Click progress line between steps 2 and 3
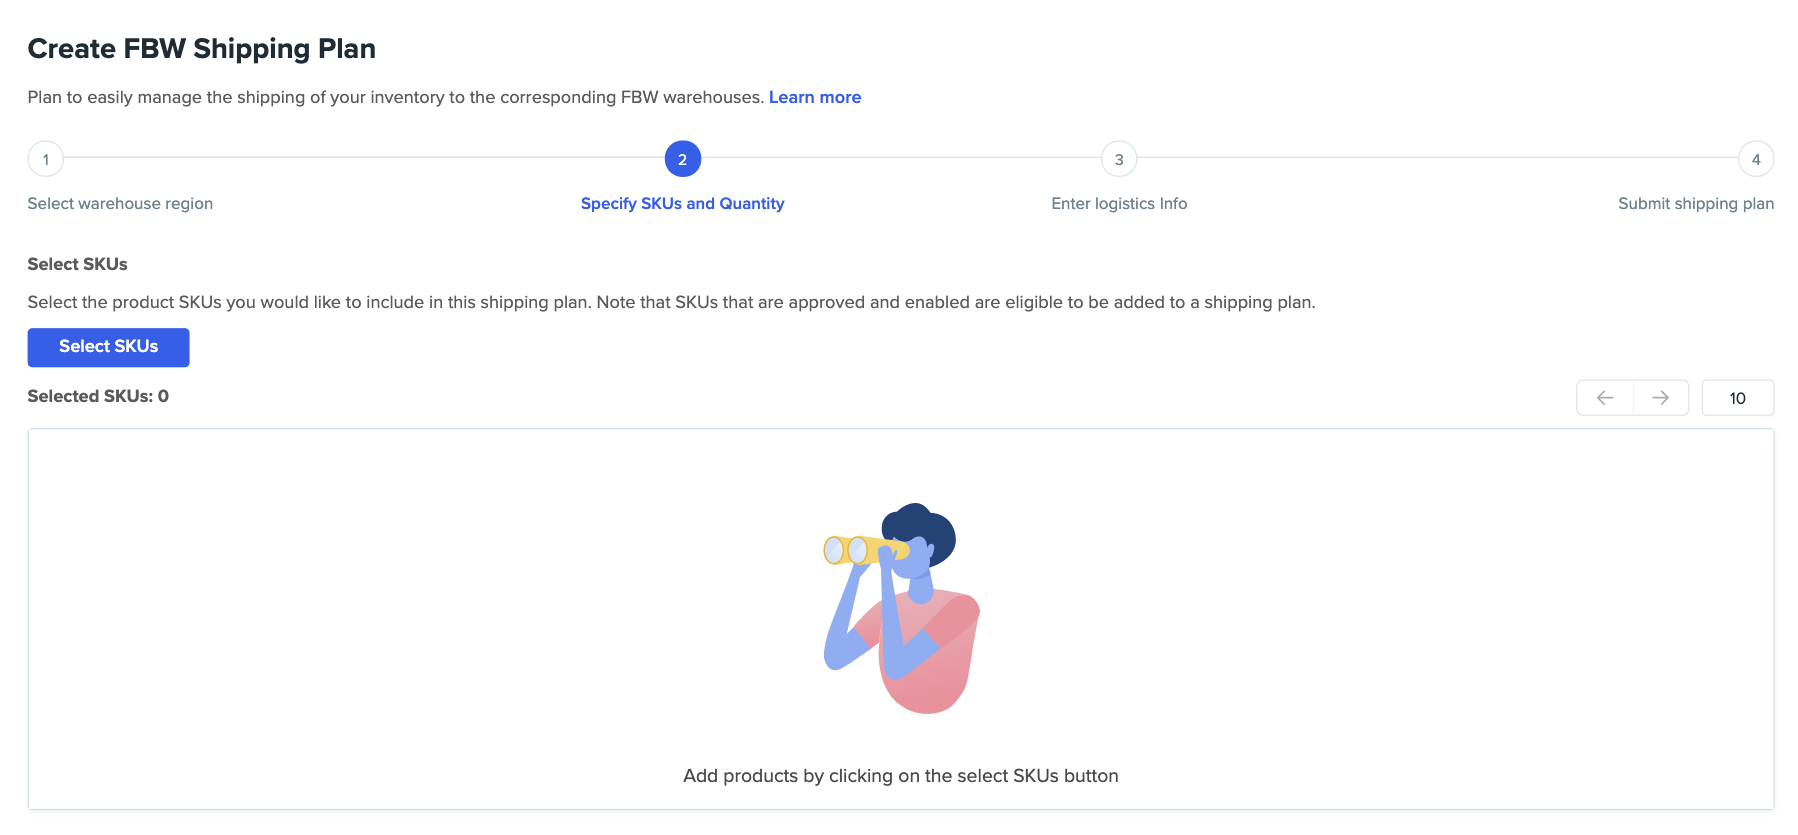The image size is (1798, 835). (901, 158)
